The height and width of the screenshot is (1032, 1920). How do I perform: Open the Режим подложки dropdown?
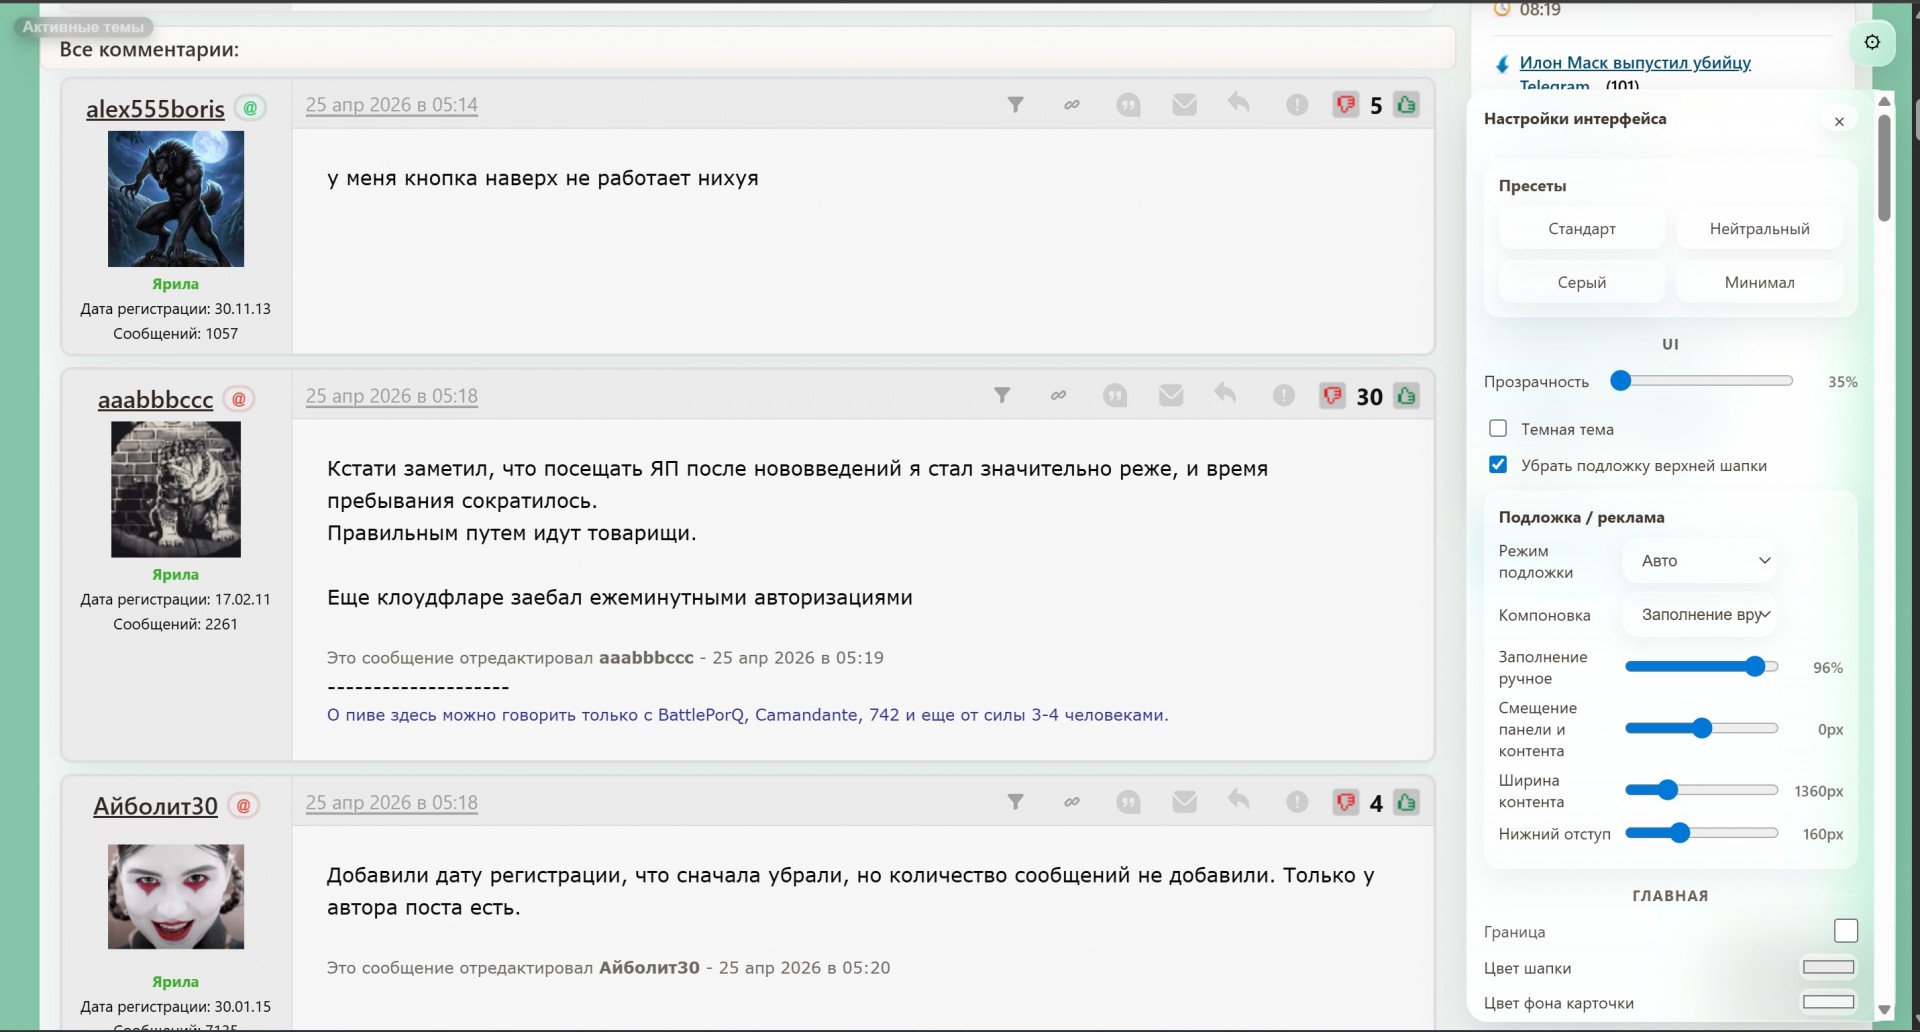click(x=1703, y=561)
